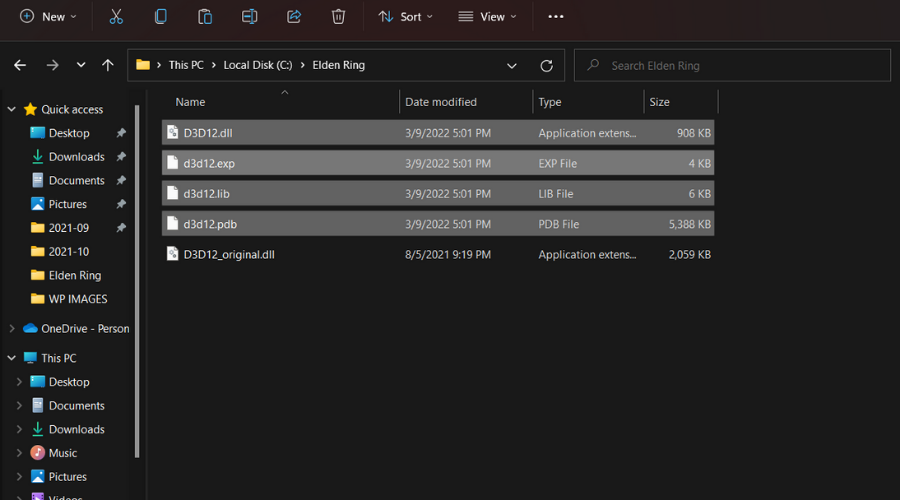Click Elden Ring breadcrumb segment
900x500 pixels.
click(x=339, y=65)
